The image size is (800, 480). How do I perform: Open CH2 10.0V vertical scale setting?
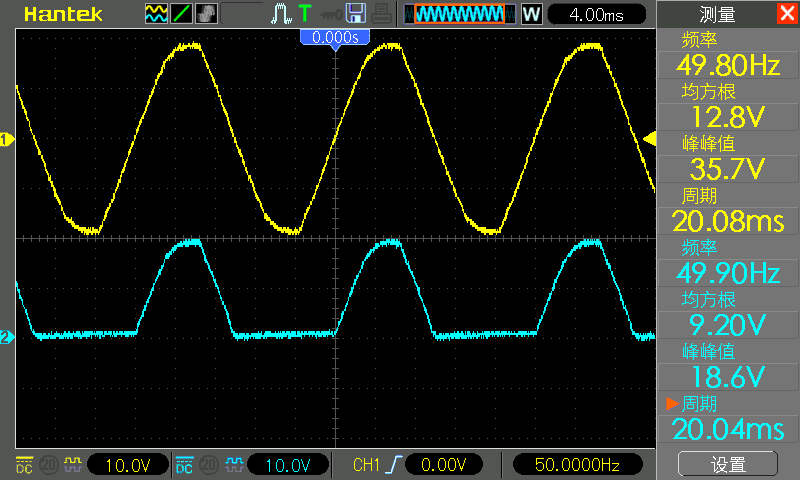tap(288, 465)
